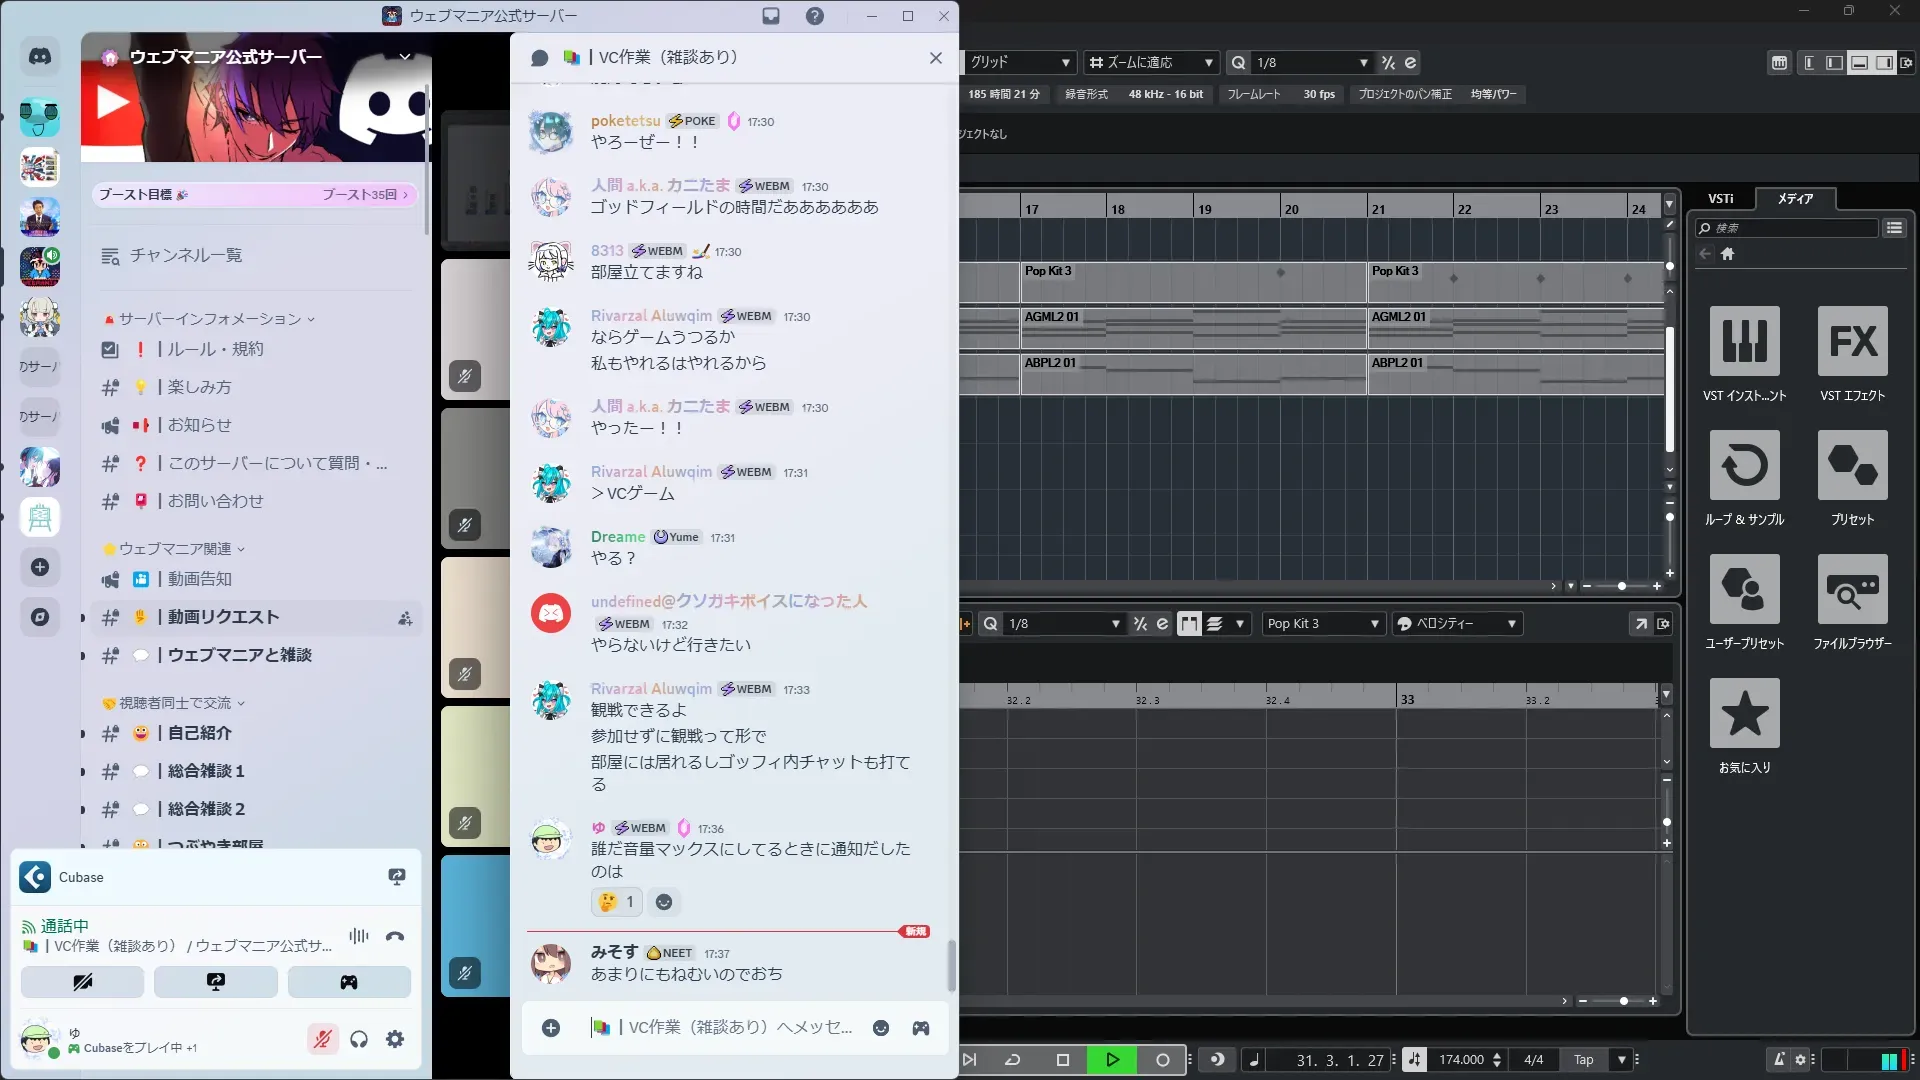Click the horizontal zoom slider in key editor
1920x1080 pixels.
pyautogui.click(x=1622, y=1001)
